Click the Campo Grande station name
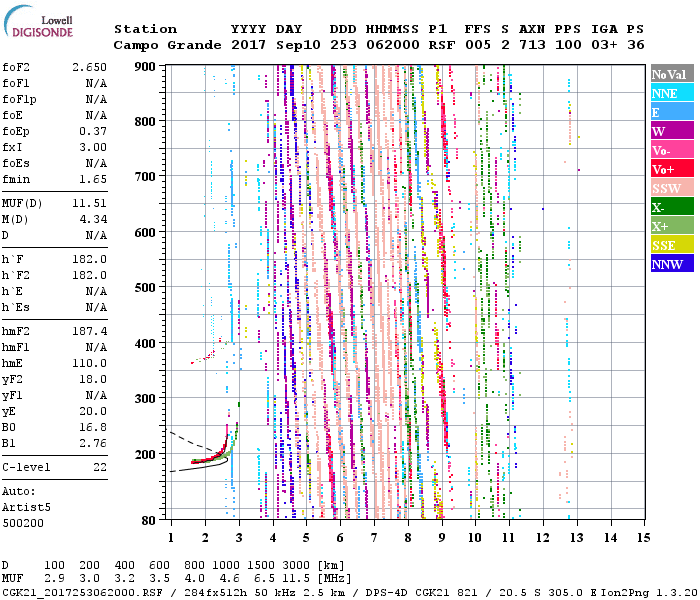This screenshot has height=600, width=700. (x=160, y=45)
